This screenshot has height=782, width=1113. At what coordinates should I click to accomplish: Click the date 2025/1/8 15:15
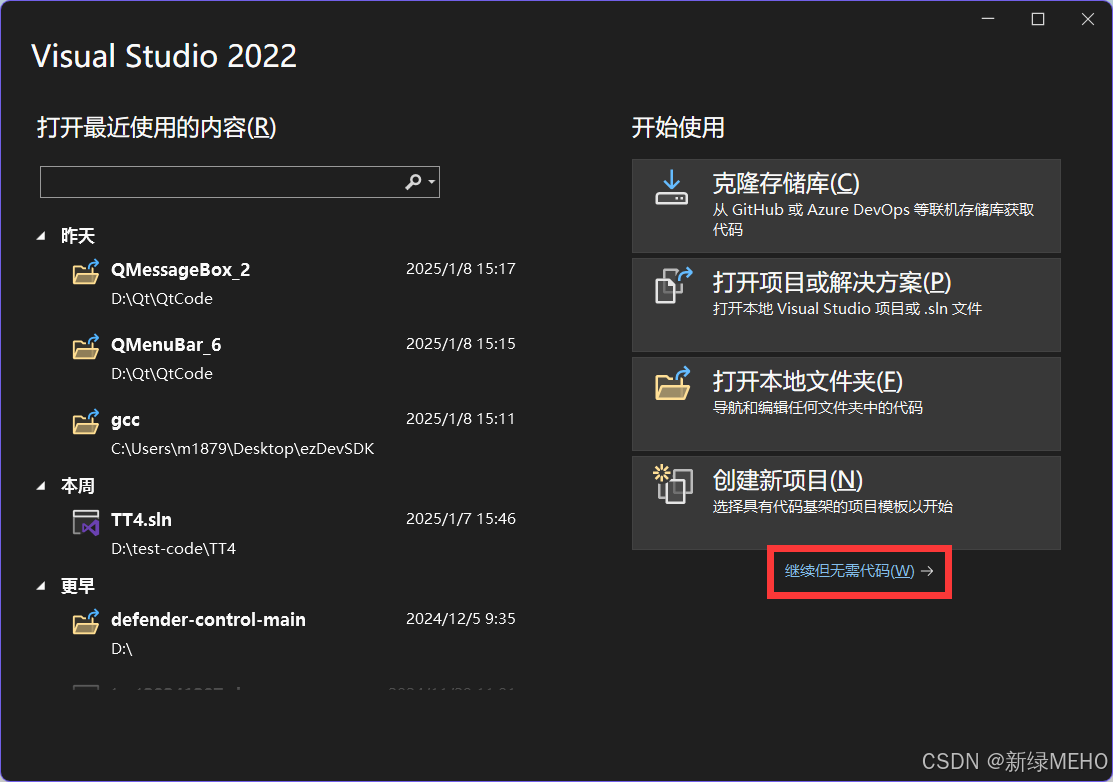click(x=461, y=344)
